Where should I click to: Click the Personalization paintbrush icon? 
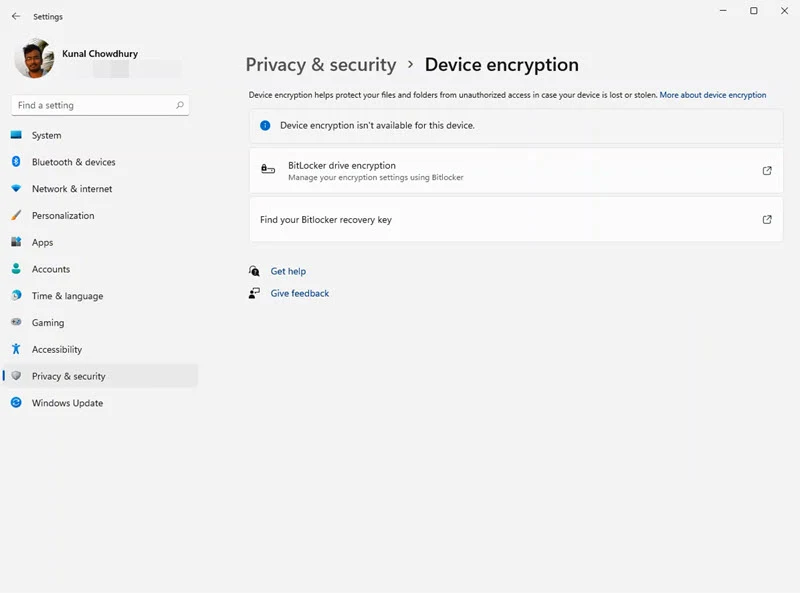(x=16, y=215)
